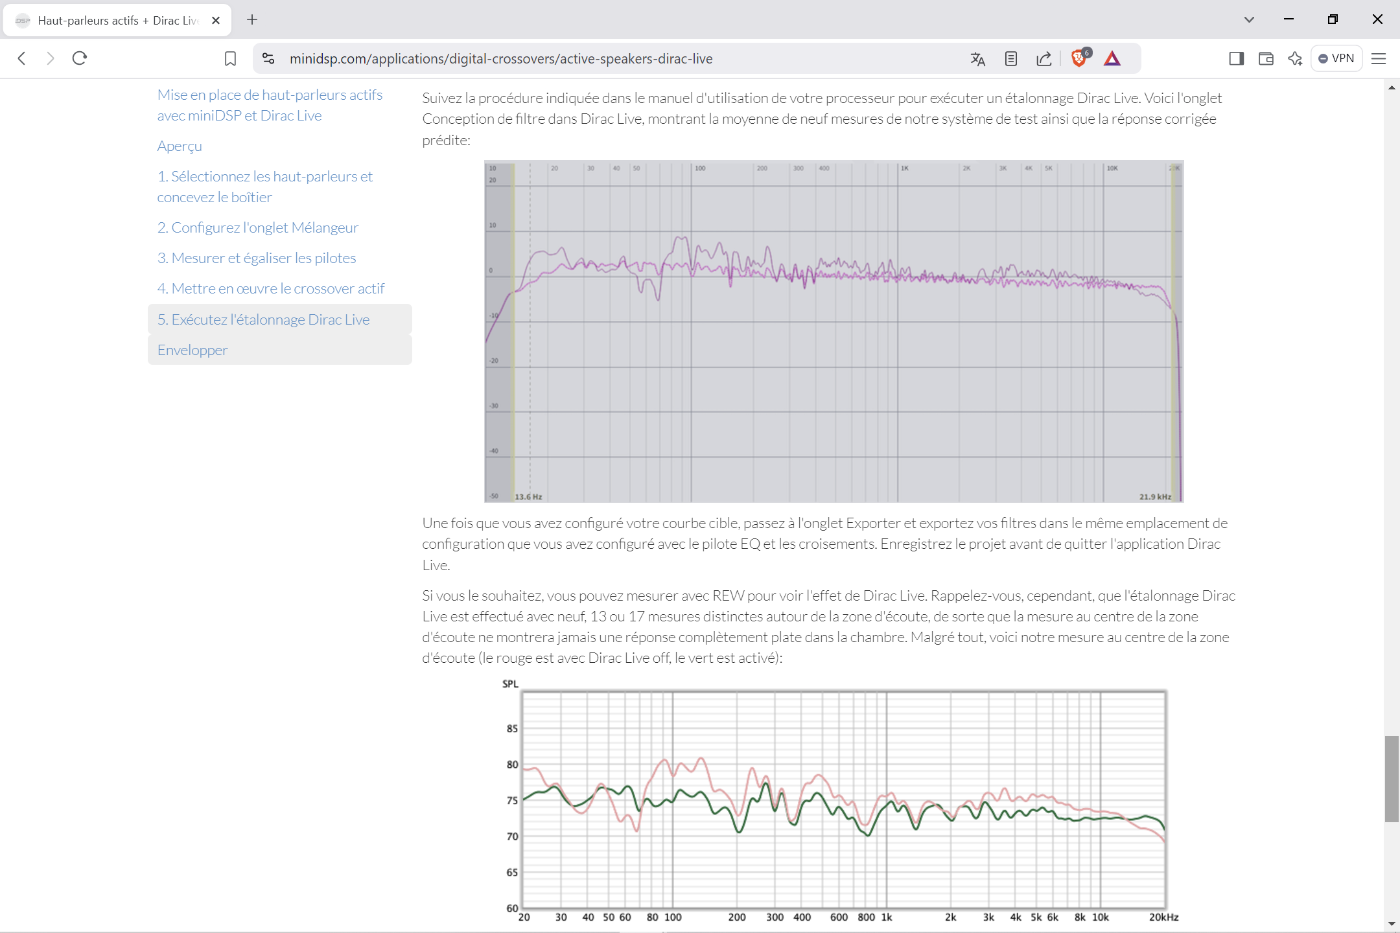Bookmark this miniDSP page
This screenshot has width=1400, height=933.
pos(230,59)
